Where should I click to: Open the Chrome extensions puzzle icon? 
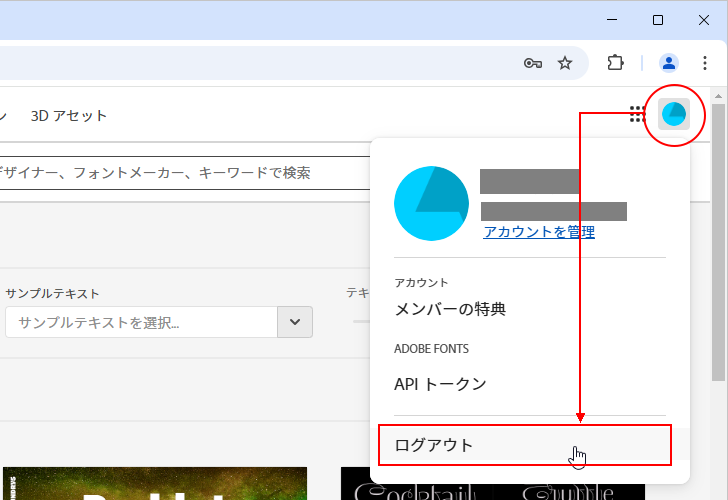[615, 63]
